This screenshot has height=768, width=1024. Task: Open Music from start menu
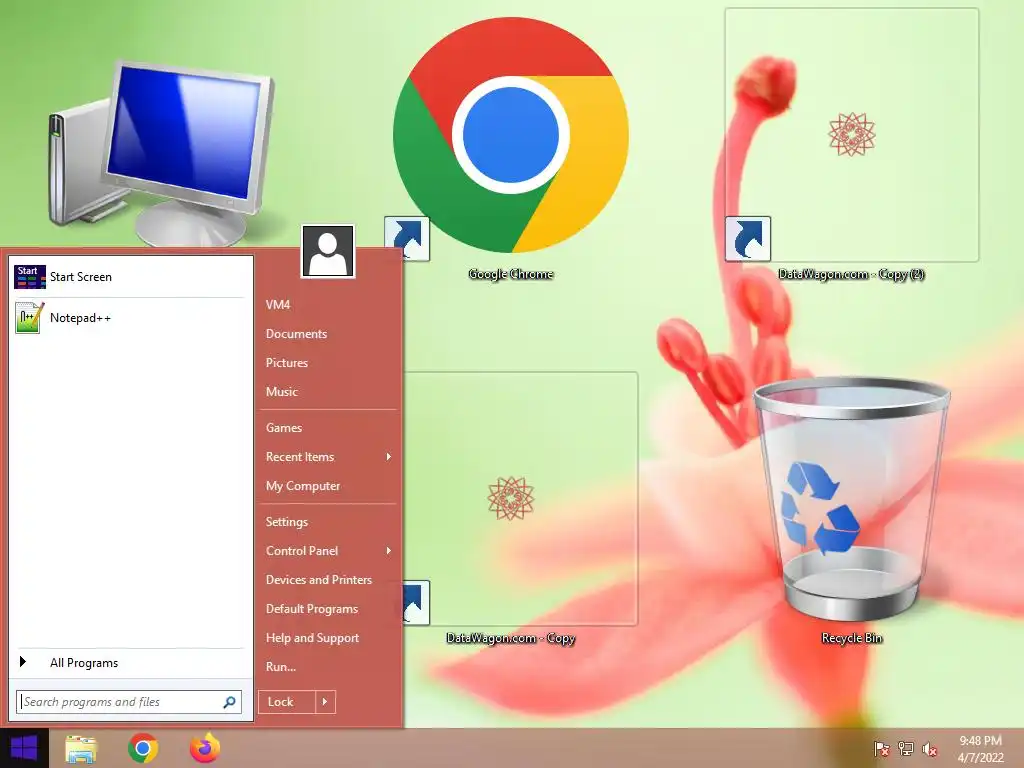pos(281,392)
